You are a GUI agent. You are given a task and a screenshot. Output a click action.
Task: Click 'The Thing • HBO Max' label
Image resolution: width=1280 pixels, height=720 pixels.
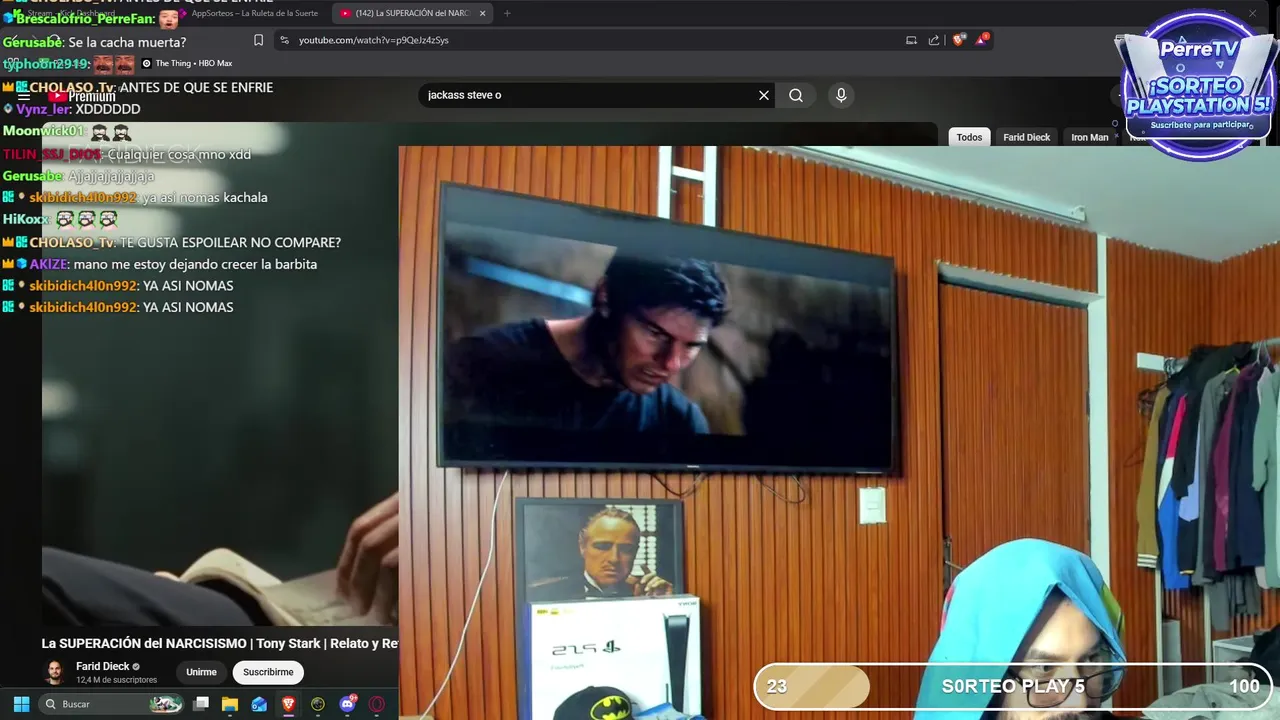click(x=193, y=63)
